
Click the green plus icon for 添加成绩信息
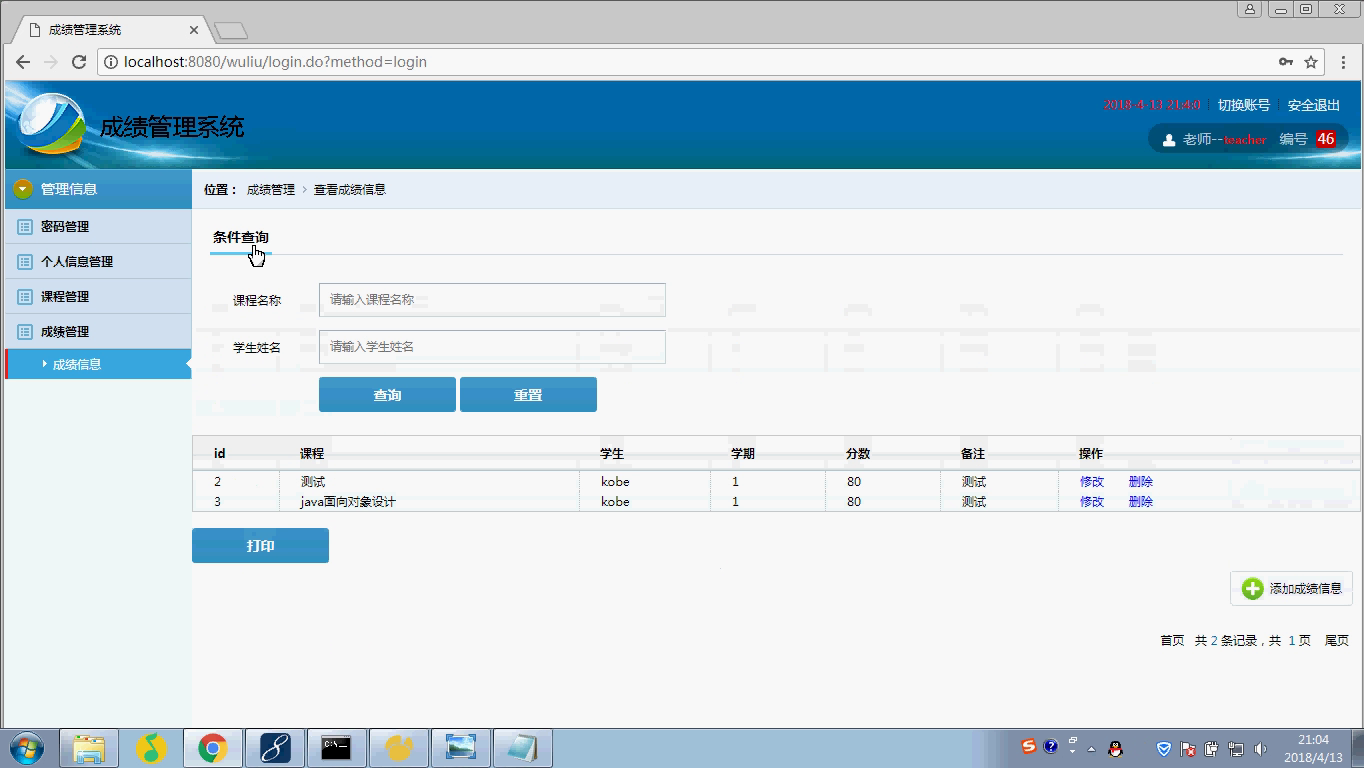[x=1252, y=588]
